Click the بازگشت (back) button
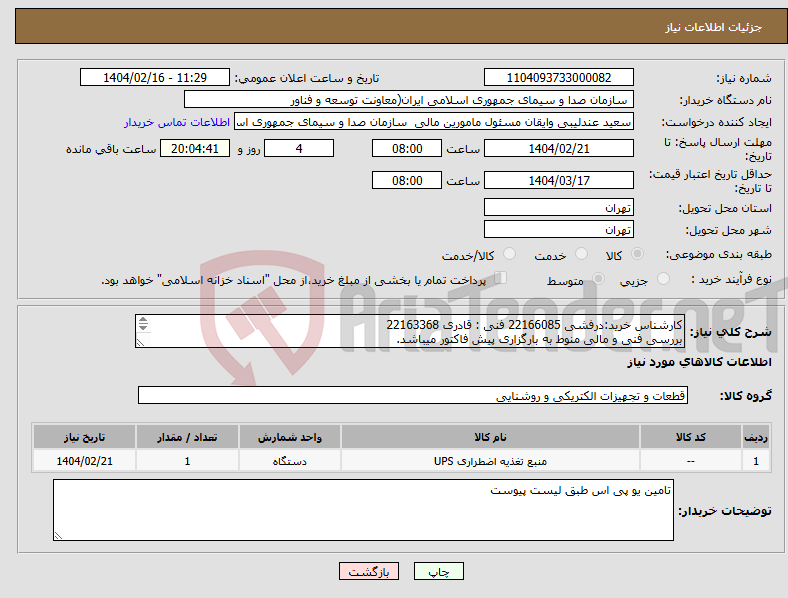The image size is (788, 598). pos(369,571)
